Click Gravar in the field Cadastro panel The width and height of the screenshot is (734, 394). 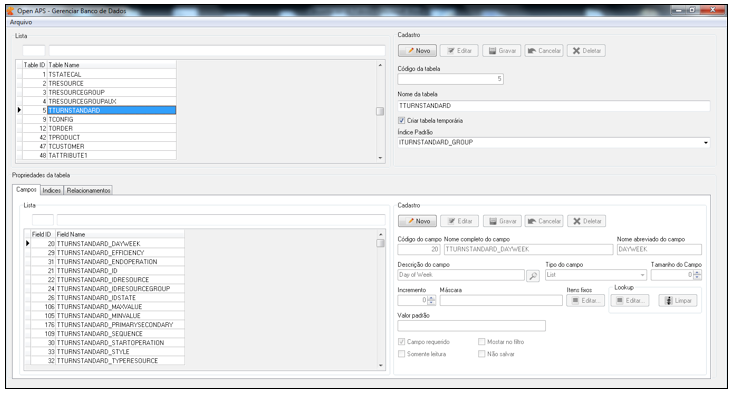click(x=502, y=221)
